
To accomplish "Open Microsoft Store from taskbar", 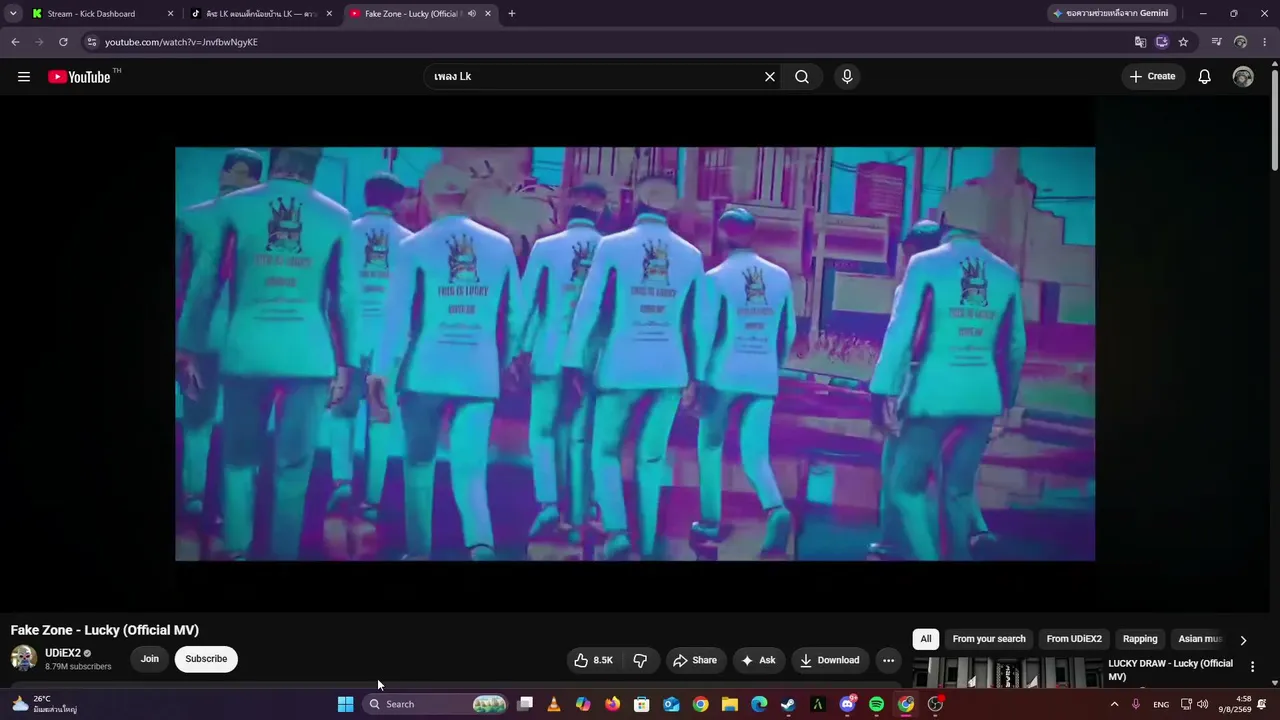I will pos(642,704).
